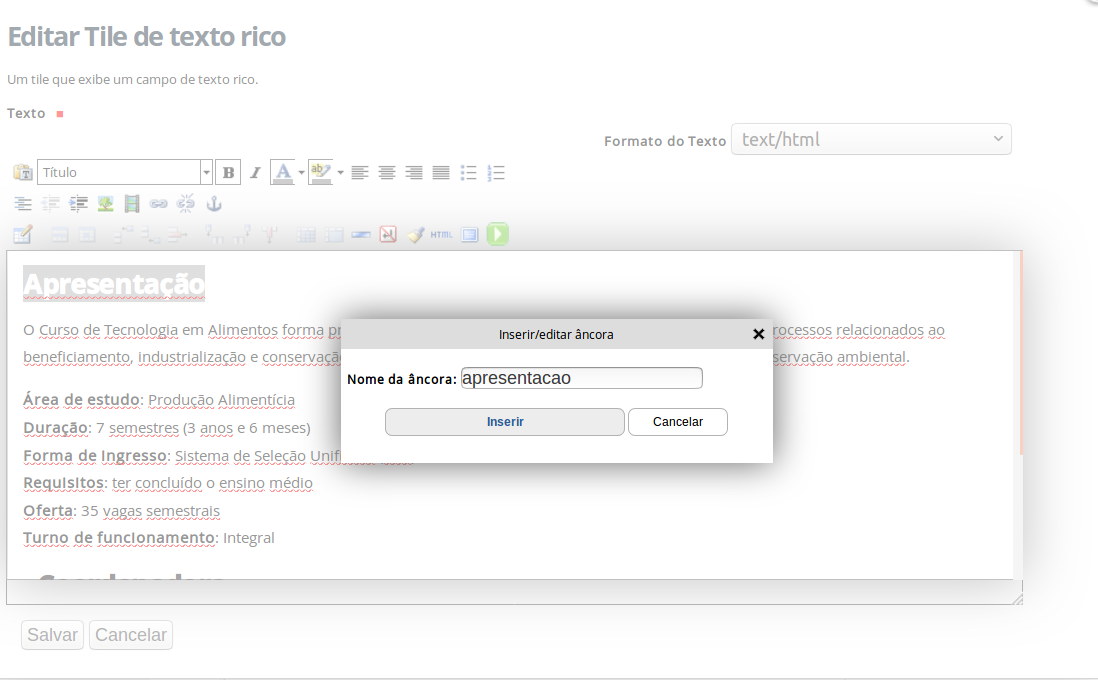Viewport: 1098px width, 680px height.
Task: Click the unlink broken chain icon
Action: 186,204
